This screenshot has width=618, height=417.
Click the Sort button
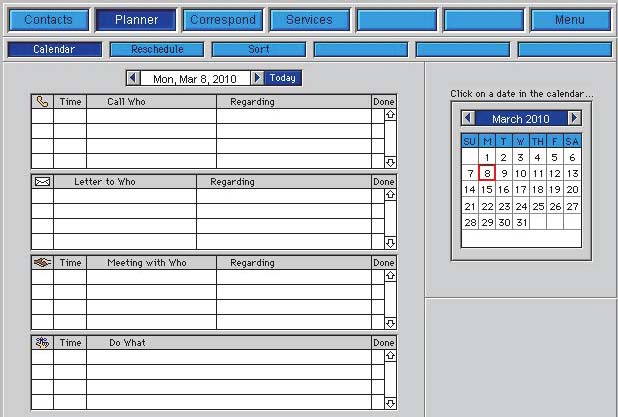[x=259, y=50]
